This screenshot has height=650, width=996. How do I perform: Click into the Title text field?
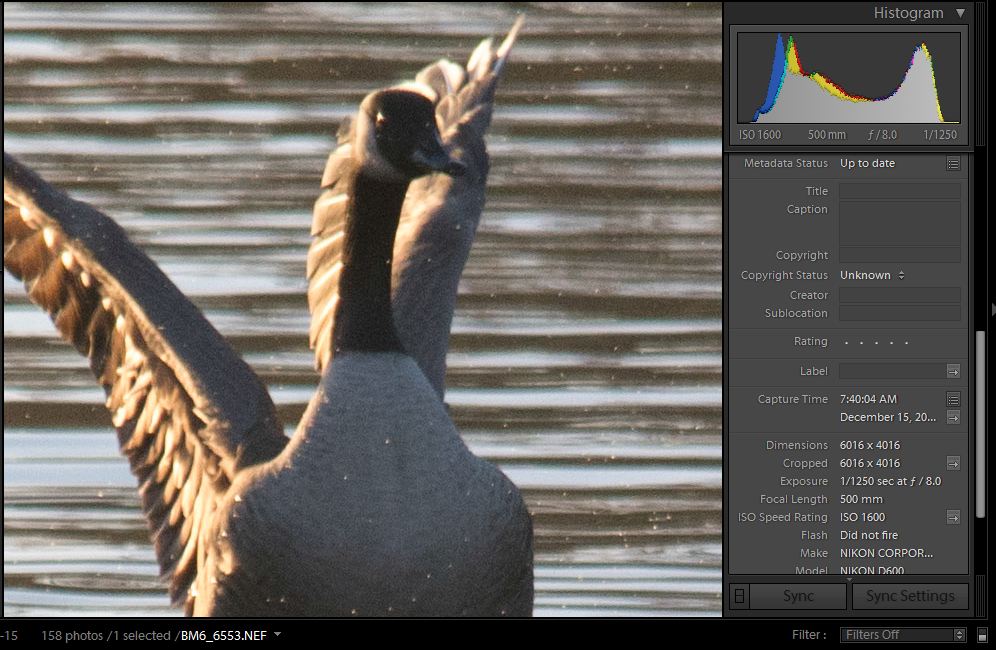[x=899, y=191]
